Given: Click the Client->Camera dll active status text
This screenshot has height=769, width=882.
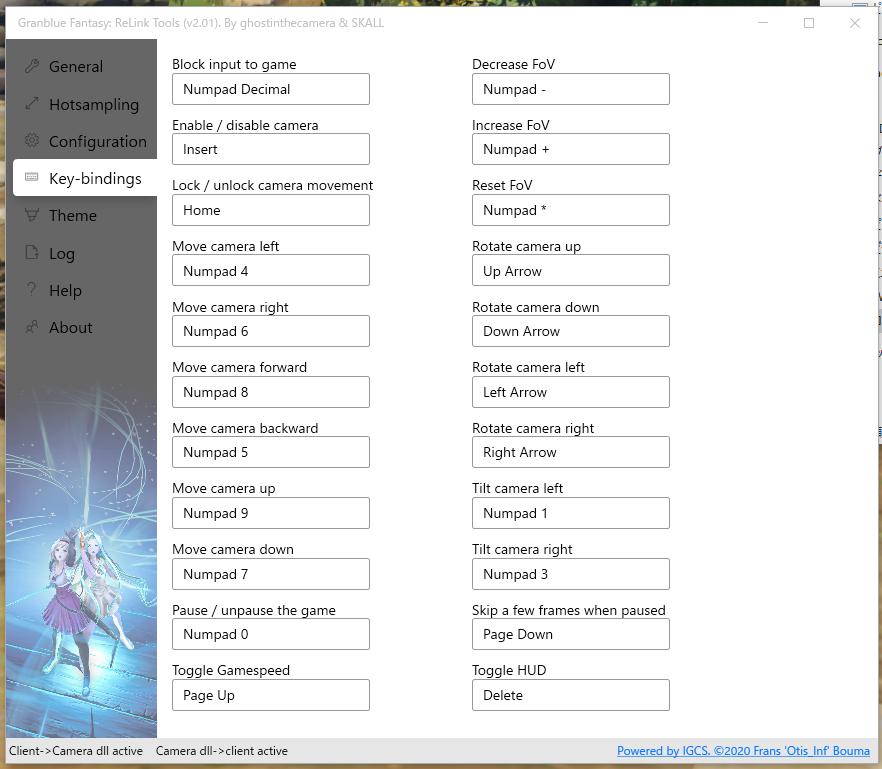Looking at the screenshot, I should [x=76, y=750].
